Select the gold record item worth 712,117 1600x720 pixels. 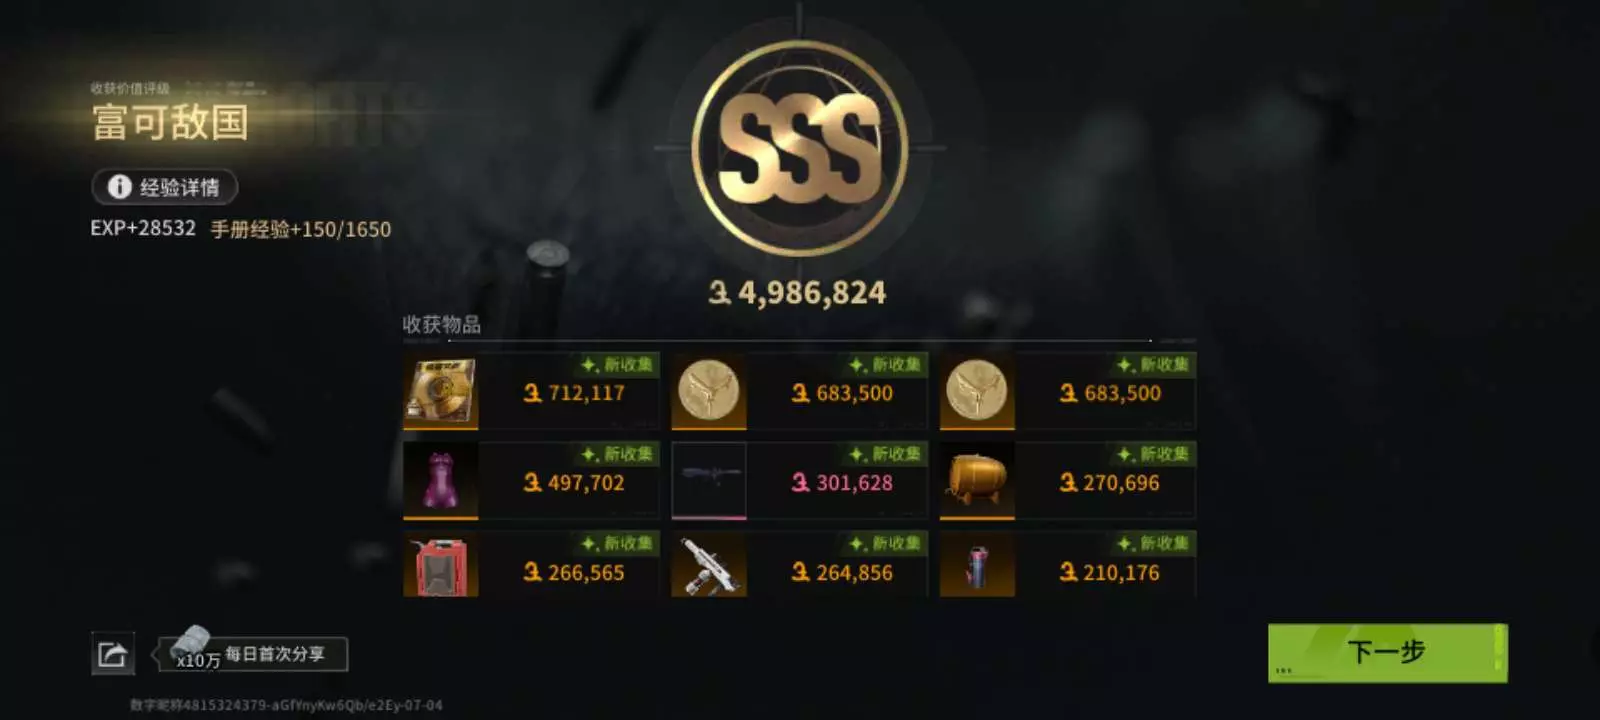pyautogui.click(x=441, y=391)
